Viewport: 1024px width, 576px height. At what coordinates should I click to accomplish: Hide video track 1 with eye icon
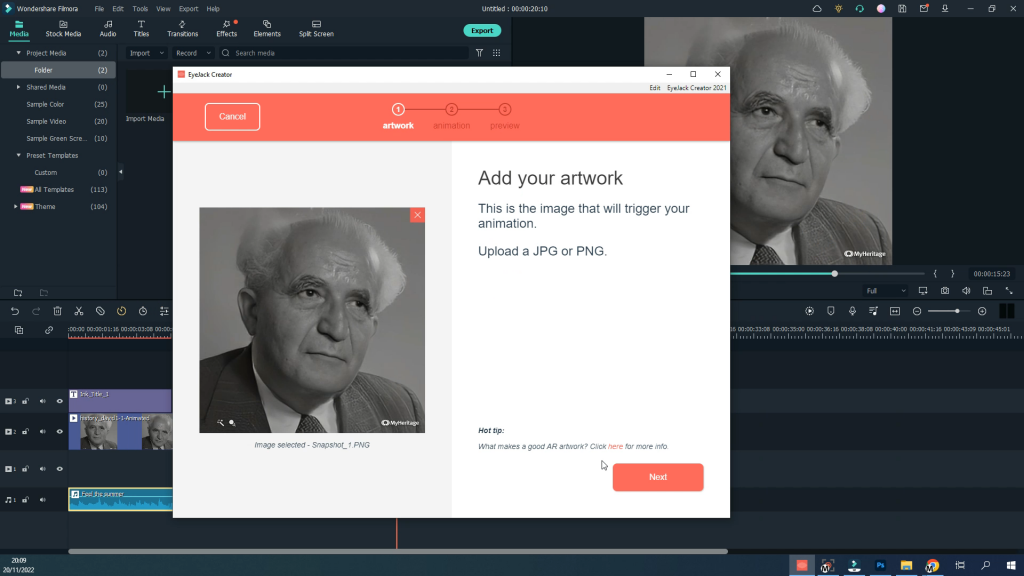59,469
